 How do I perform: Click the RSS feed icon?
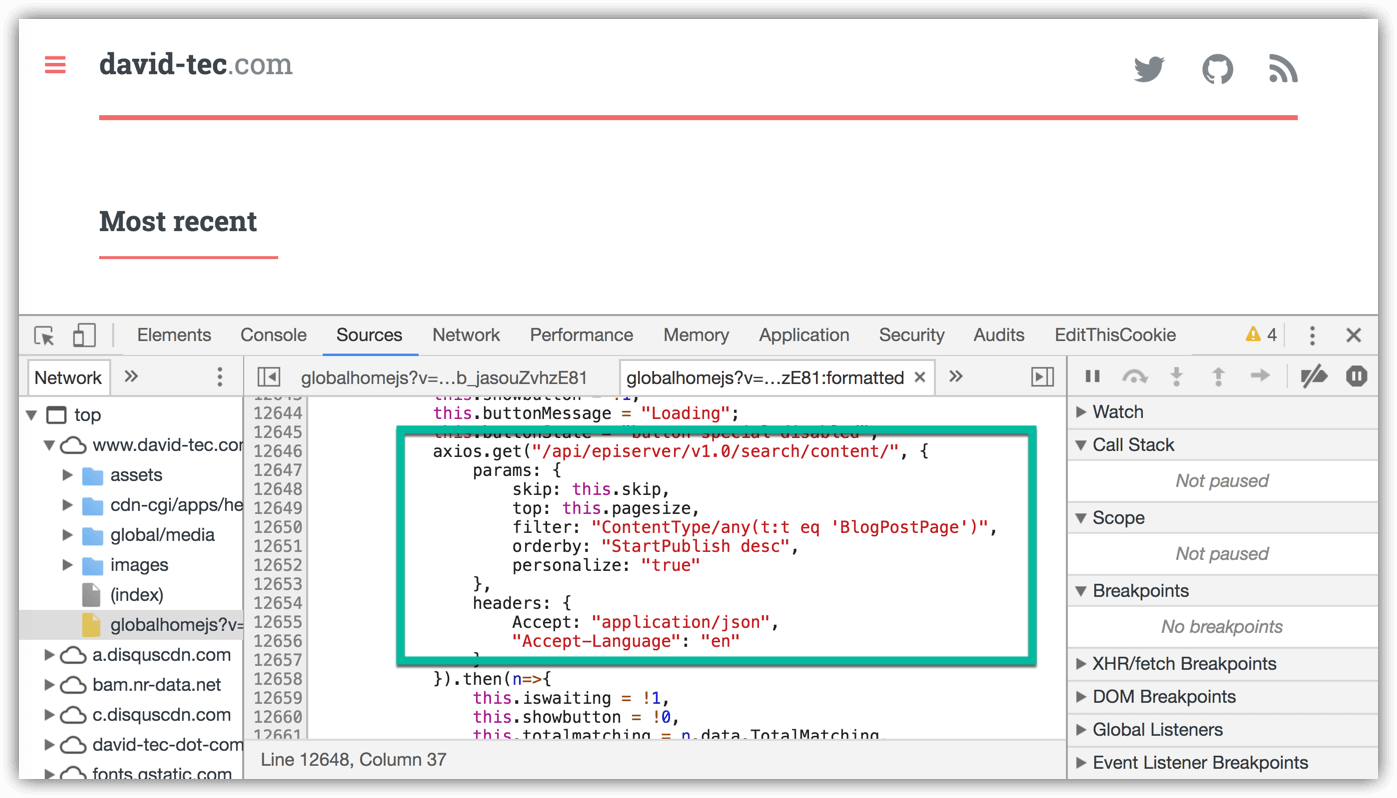1283,69
